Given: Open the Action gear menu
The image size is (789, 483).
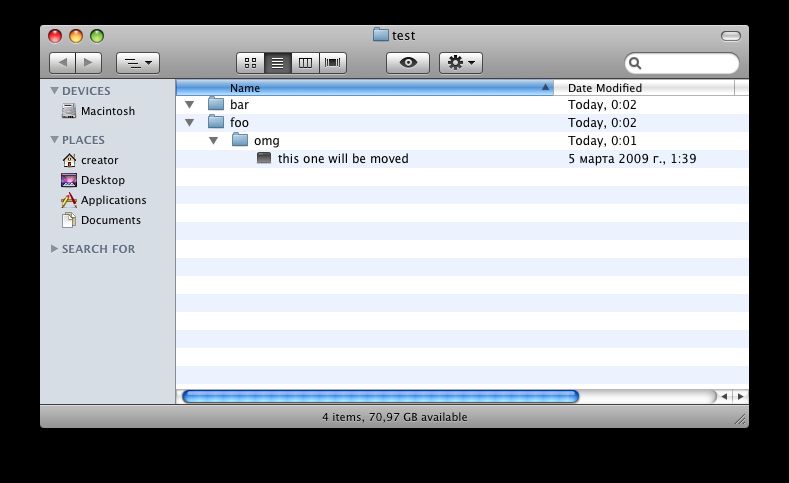Looking at the screenshot, I should pos(461,63).
